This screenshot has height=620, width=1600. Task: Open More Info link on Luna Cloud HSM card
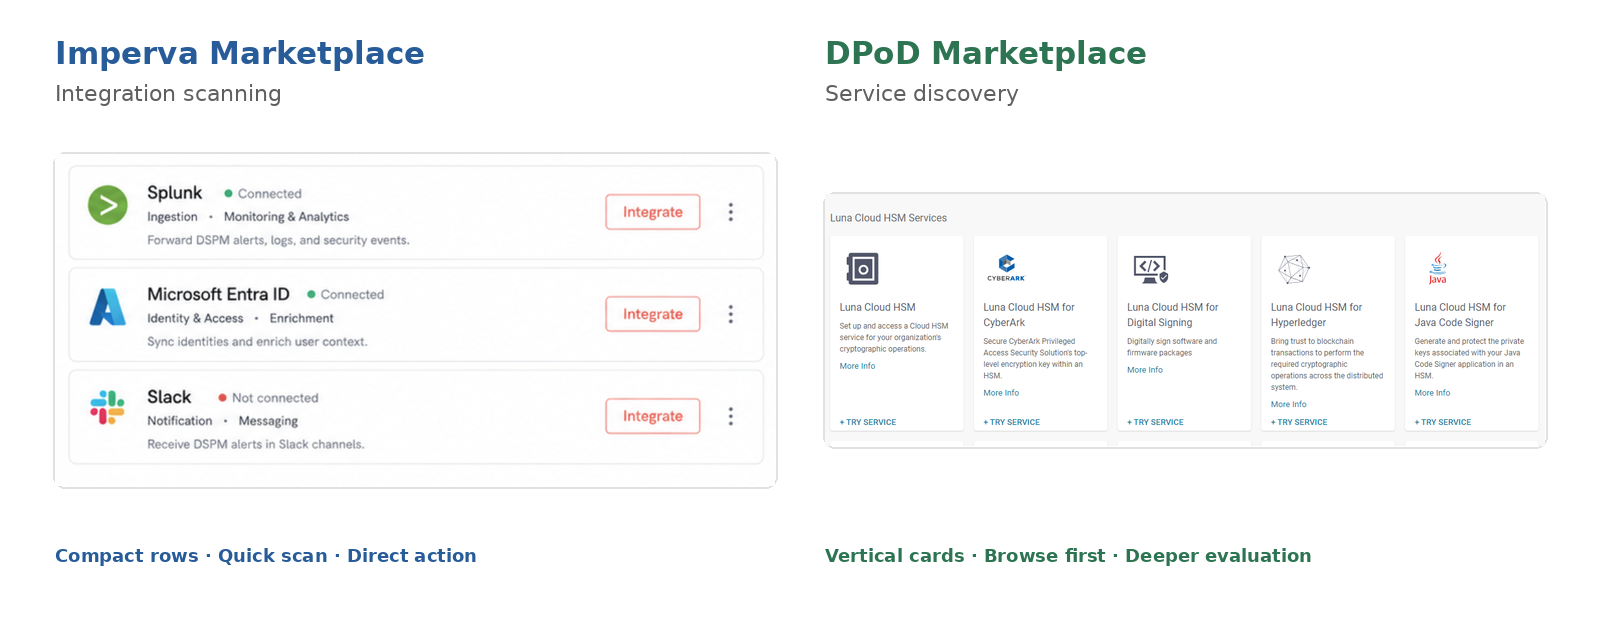pos(857,366)
